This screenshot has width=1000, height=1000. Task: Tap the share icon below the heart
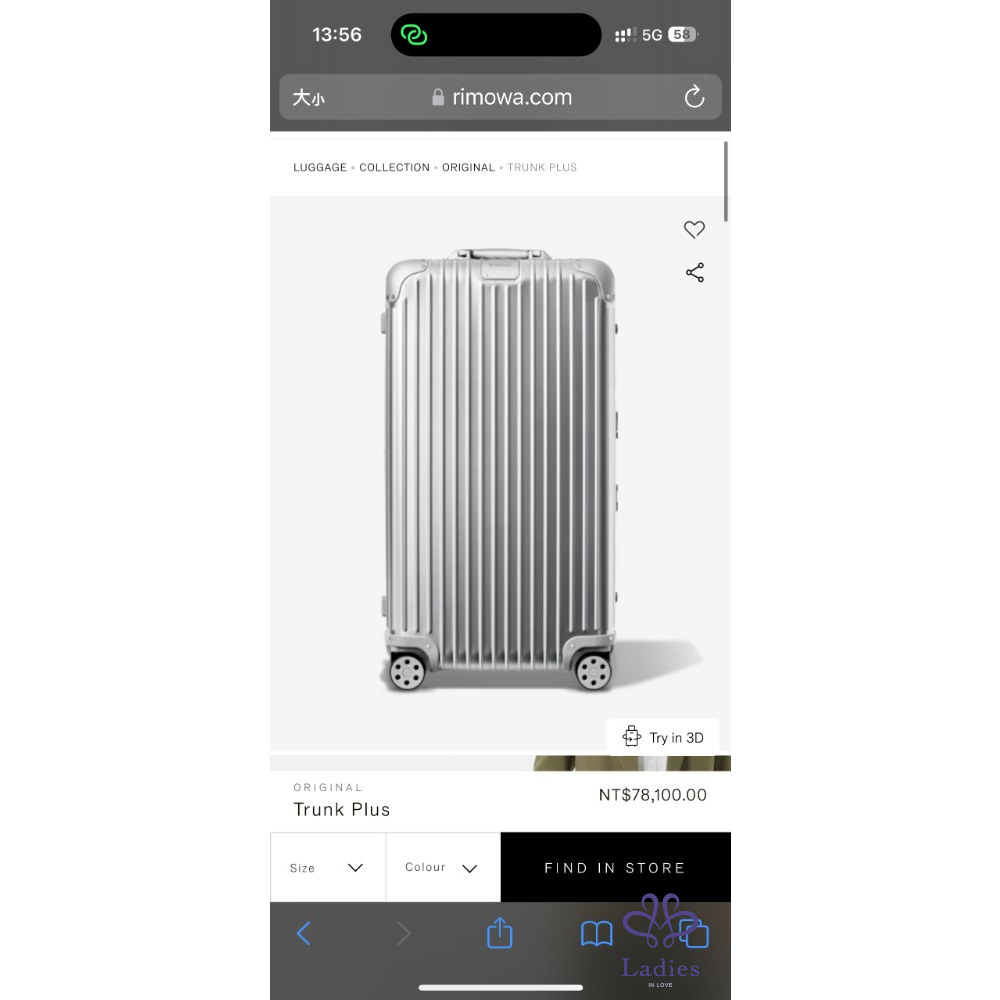click(695, 272)
